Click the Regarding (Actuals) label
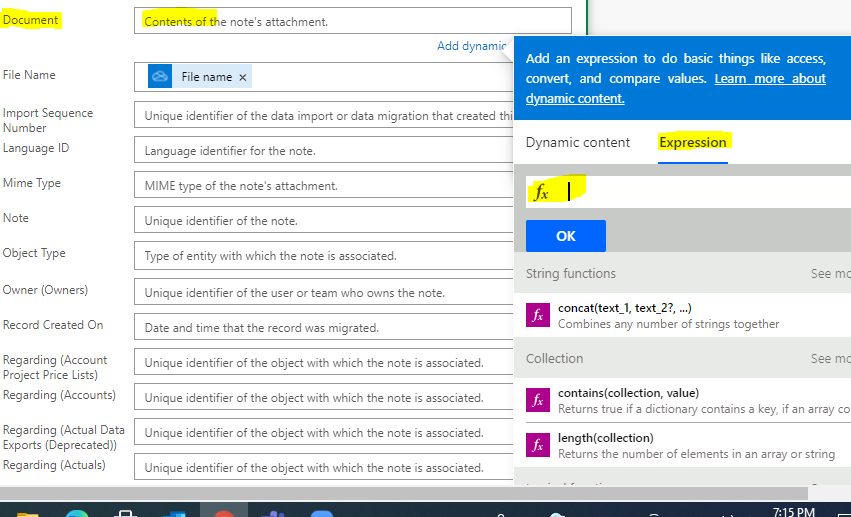This screenshot has height=517, width=851. 54,465
